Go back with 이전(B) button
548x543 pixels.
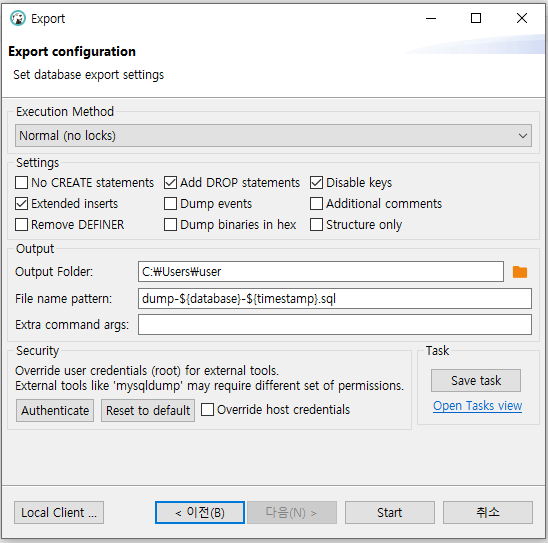(200, 513)
